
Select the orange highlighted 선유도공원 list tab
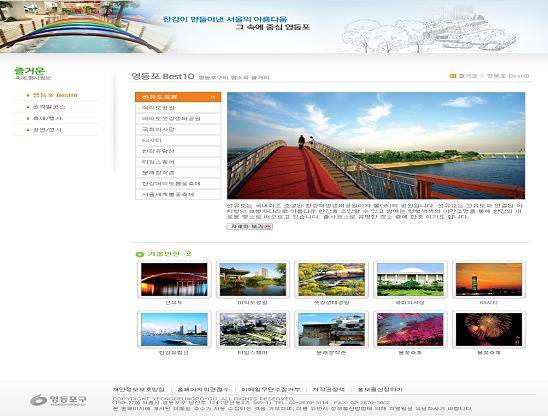point(178,97)
